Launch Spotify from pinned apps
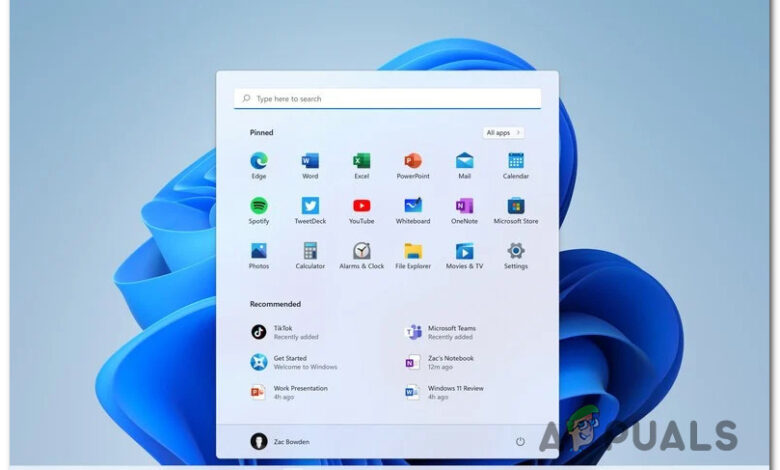This screenshot has height=470, width=780. [259, 206]
